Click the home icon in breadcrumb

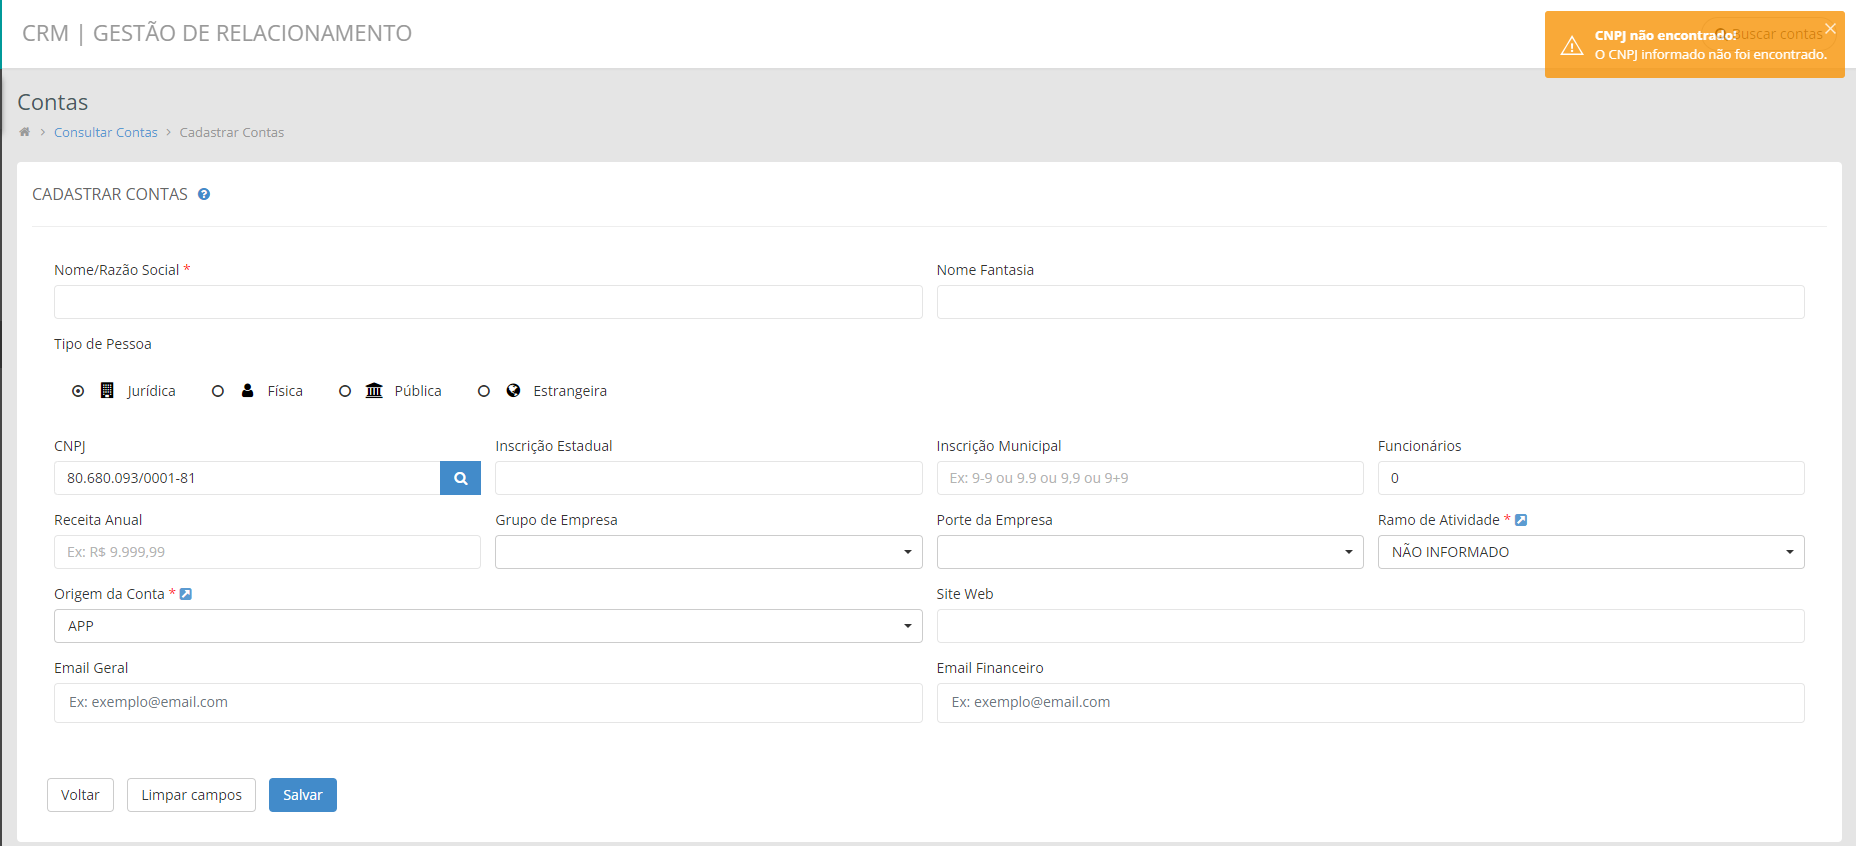click(25, 132)
